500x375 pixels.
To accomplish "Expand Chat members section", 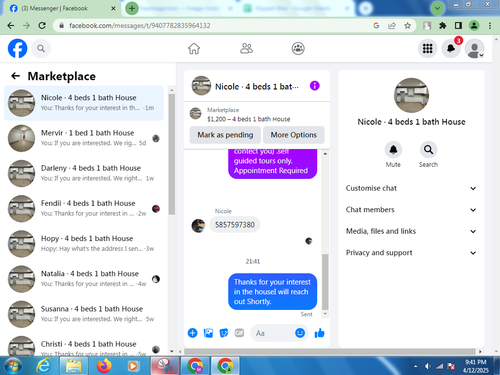I will (411, 210).
